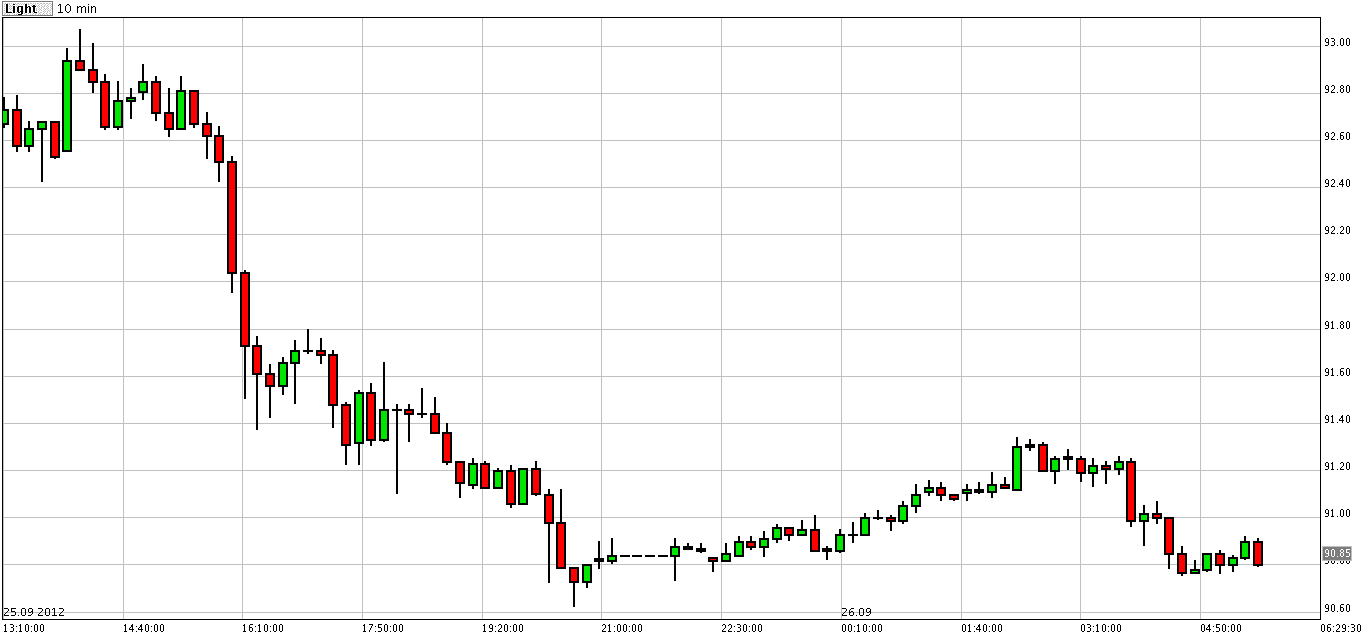Click the 92.00 price axis label

[x=1337, y=278]
